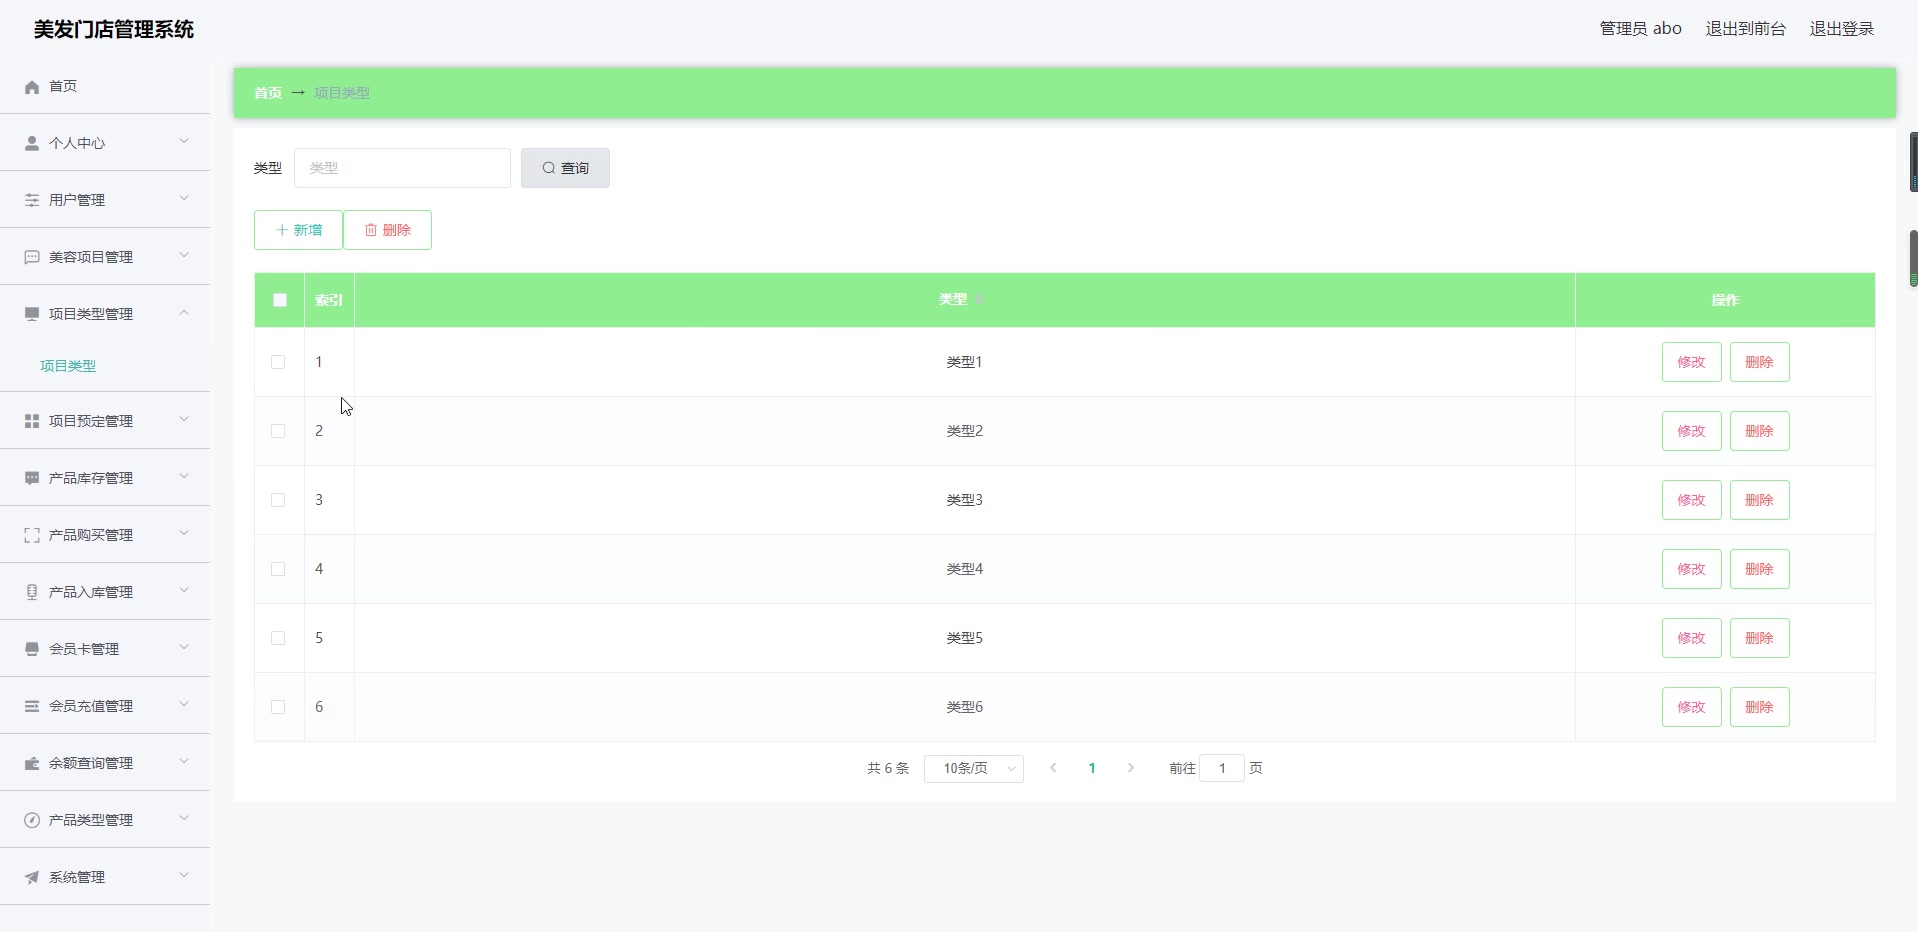
Task: Select page 1 in pagination
Action: pyautogui.click(x=1092, y=768)
